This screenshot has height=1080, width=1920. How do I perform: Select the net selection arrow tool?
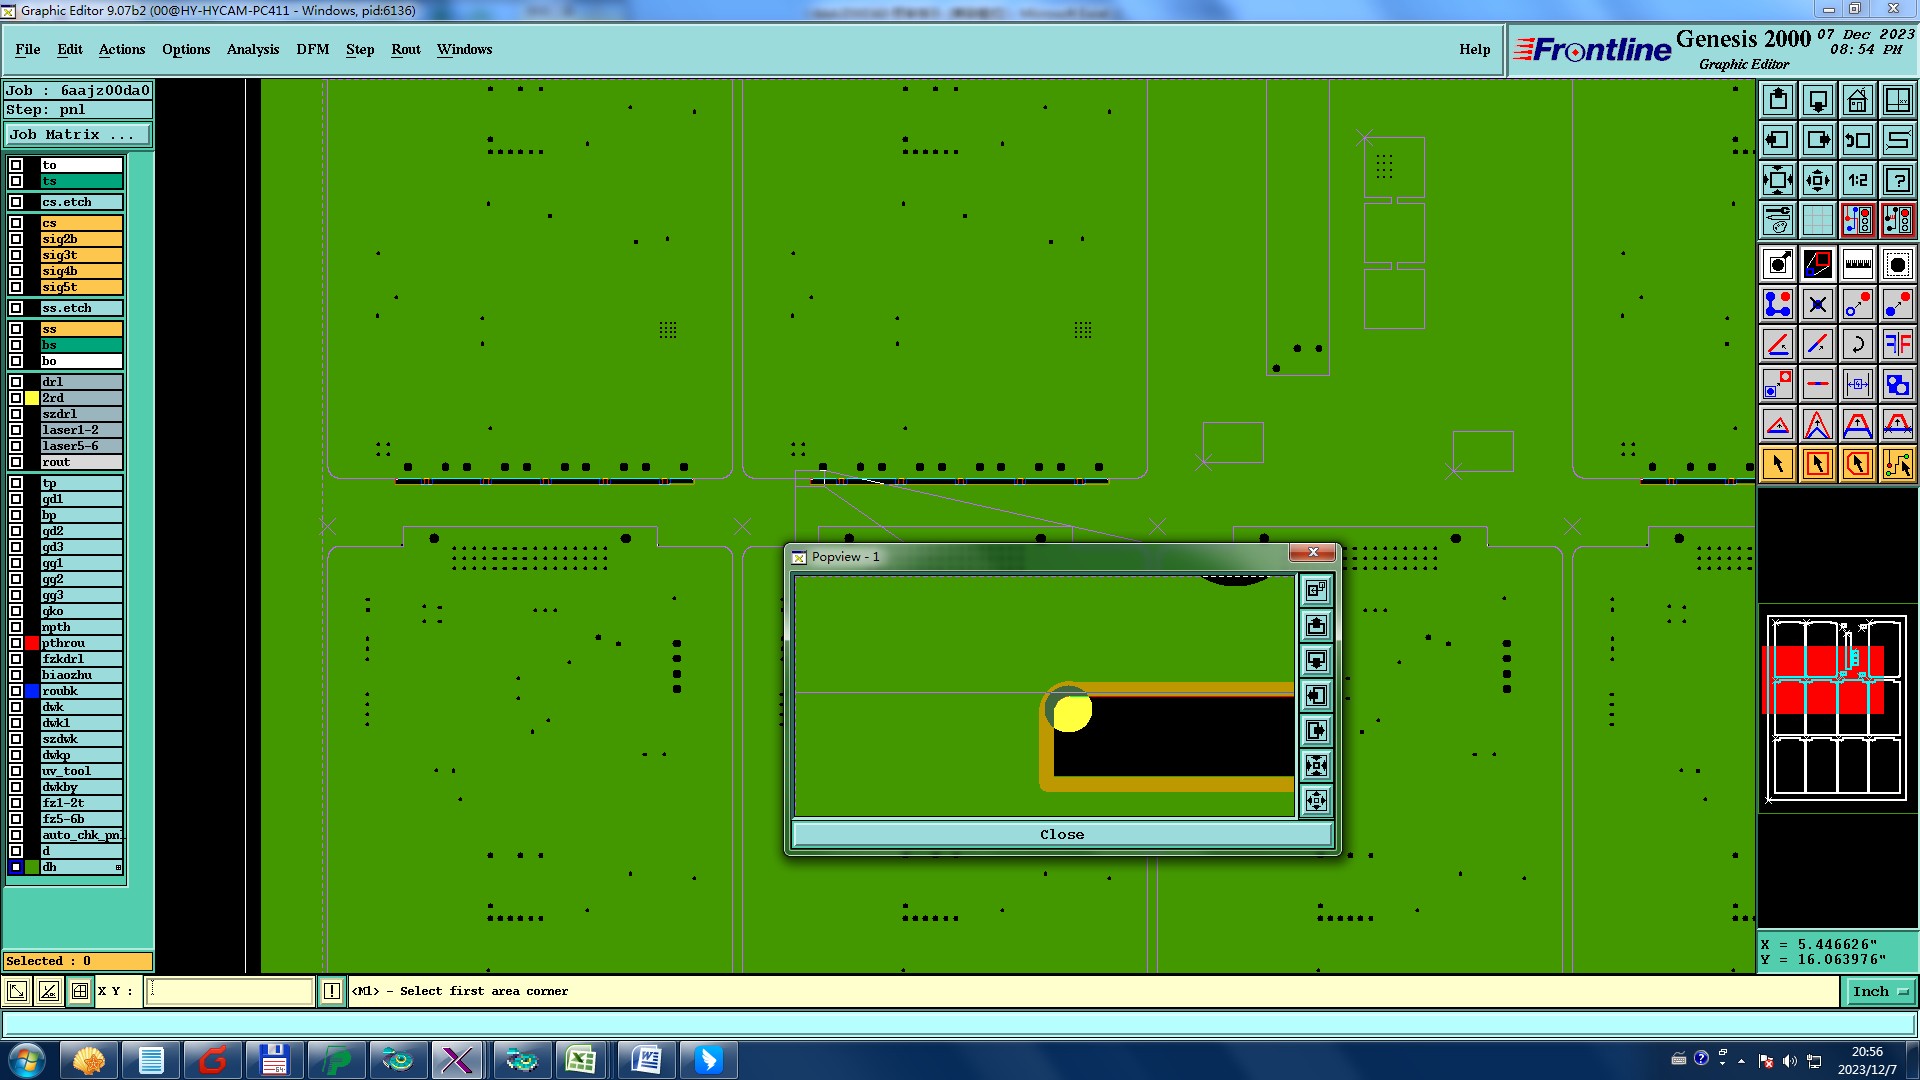click(1897, 464)
